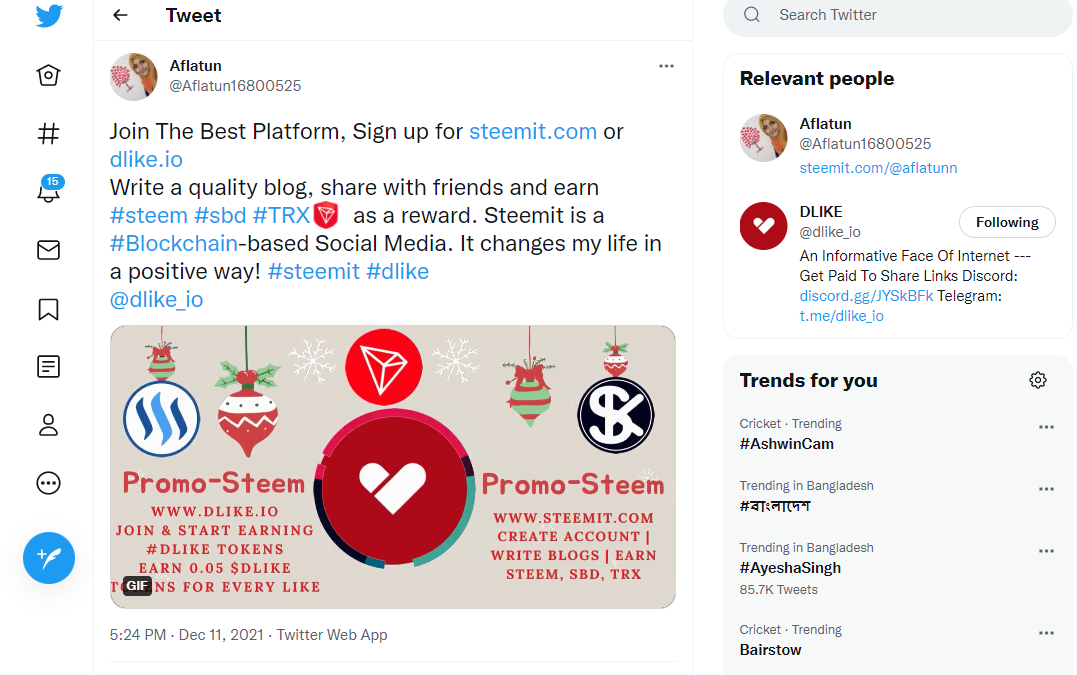This screenshot has width=1077, height=675.
Task: Toggle the Following button for DLIKE
Action: (1007, 222)
